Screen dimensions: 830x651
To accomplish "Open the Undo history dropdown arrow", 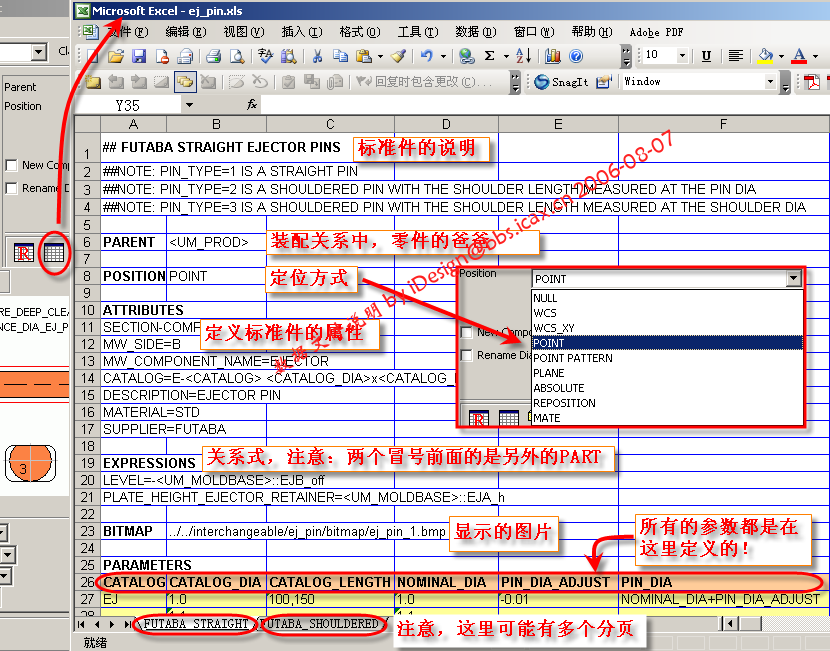I will [443, 56].
